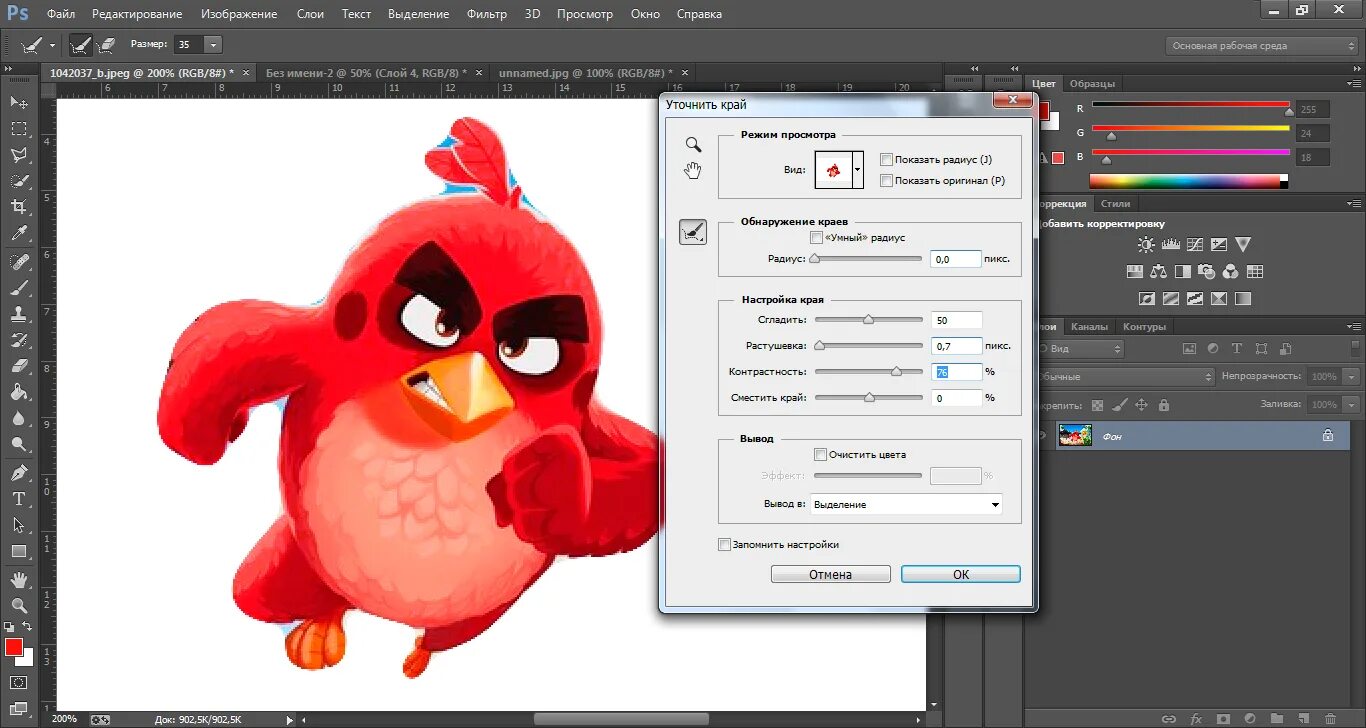Add a Threshold adjustment
The width and height of the screenshot is (1366, 728).
coord(1194,298)
